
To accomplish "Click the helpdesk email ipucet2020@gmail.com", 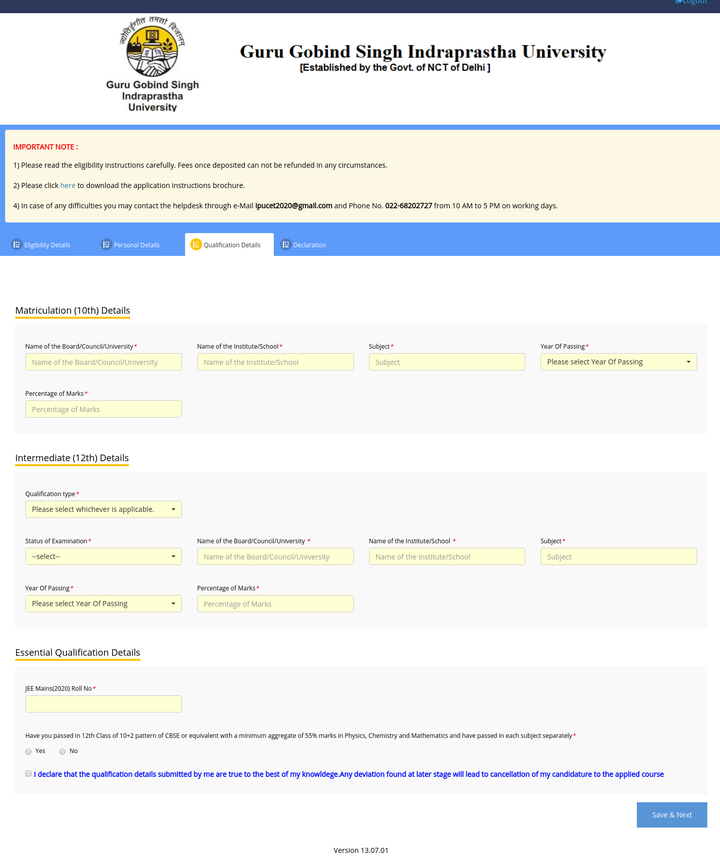I will (293, 206).
